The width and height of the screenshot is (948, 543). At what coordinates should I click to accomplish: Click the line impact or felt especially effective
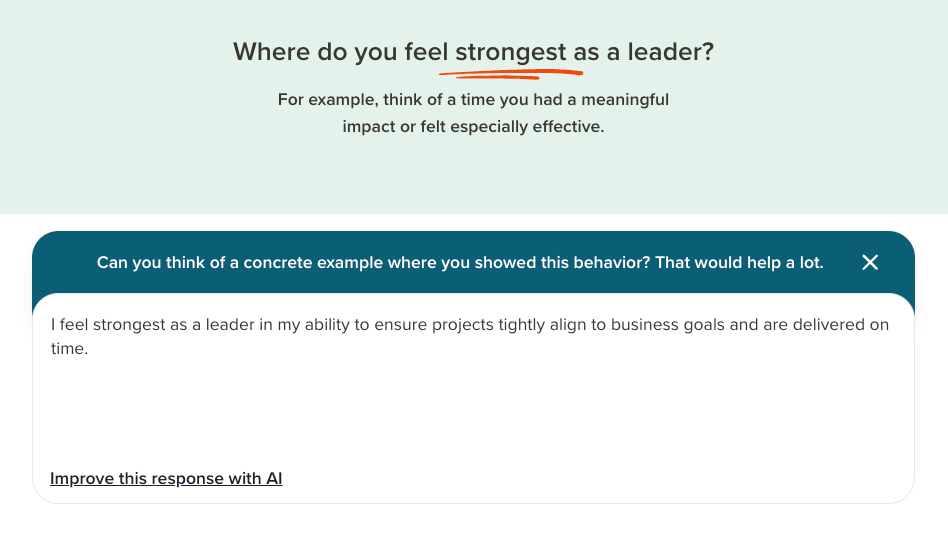point(473,126)
